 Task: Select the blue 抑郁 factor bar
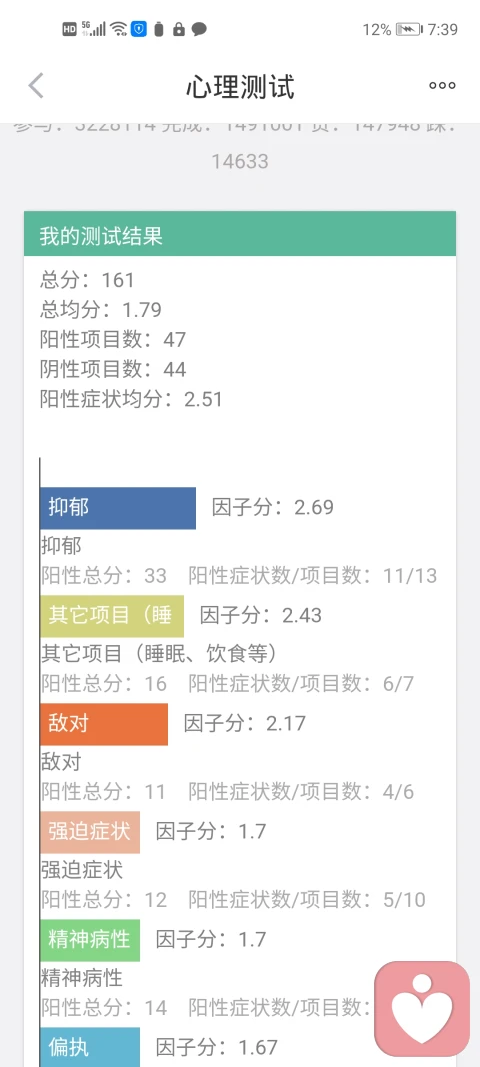pyautogui.click(x=118, y=508)
